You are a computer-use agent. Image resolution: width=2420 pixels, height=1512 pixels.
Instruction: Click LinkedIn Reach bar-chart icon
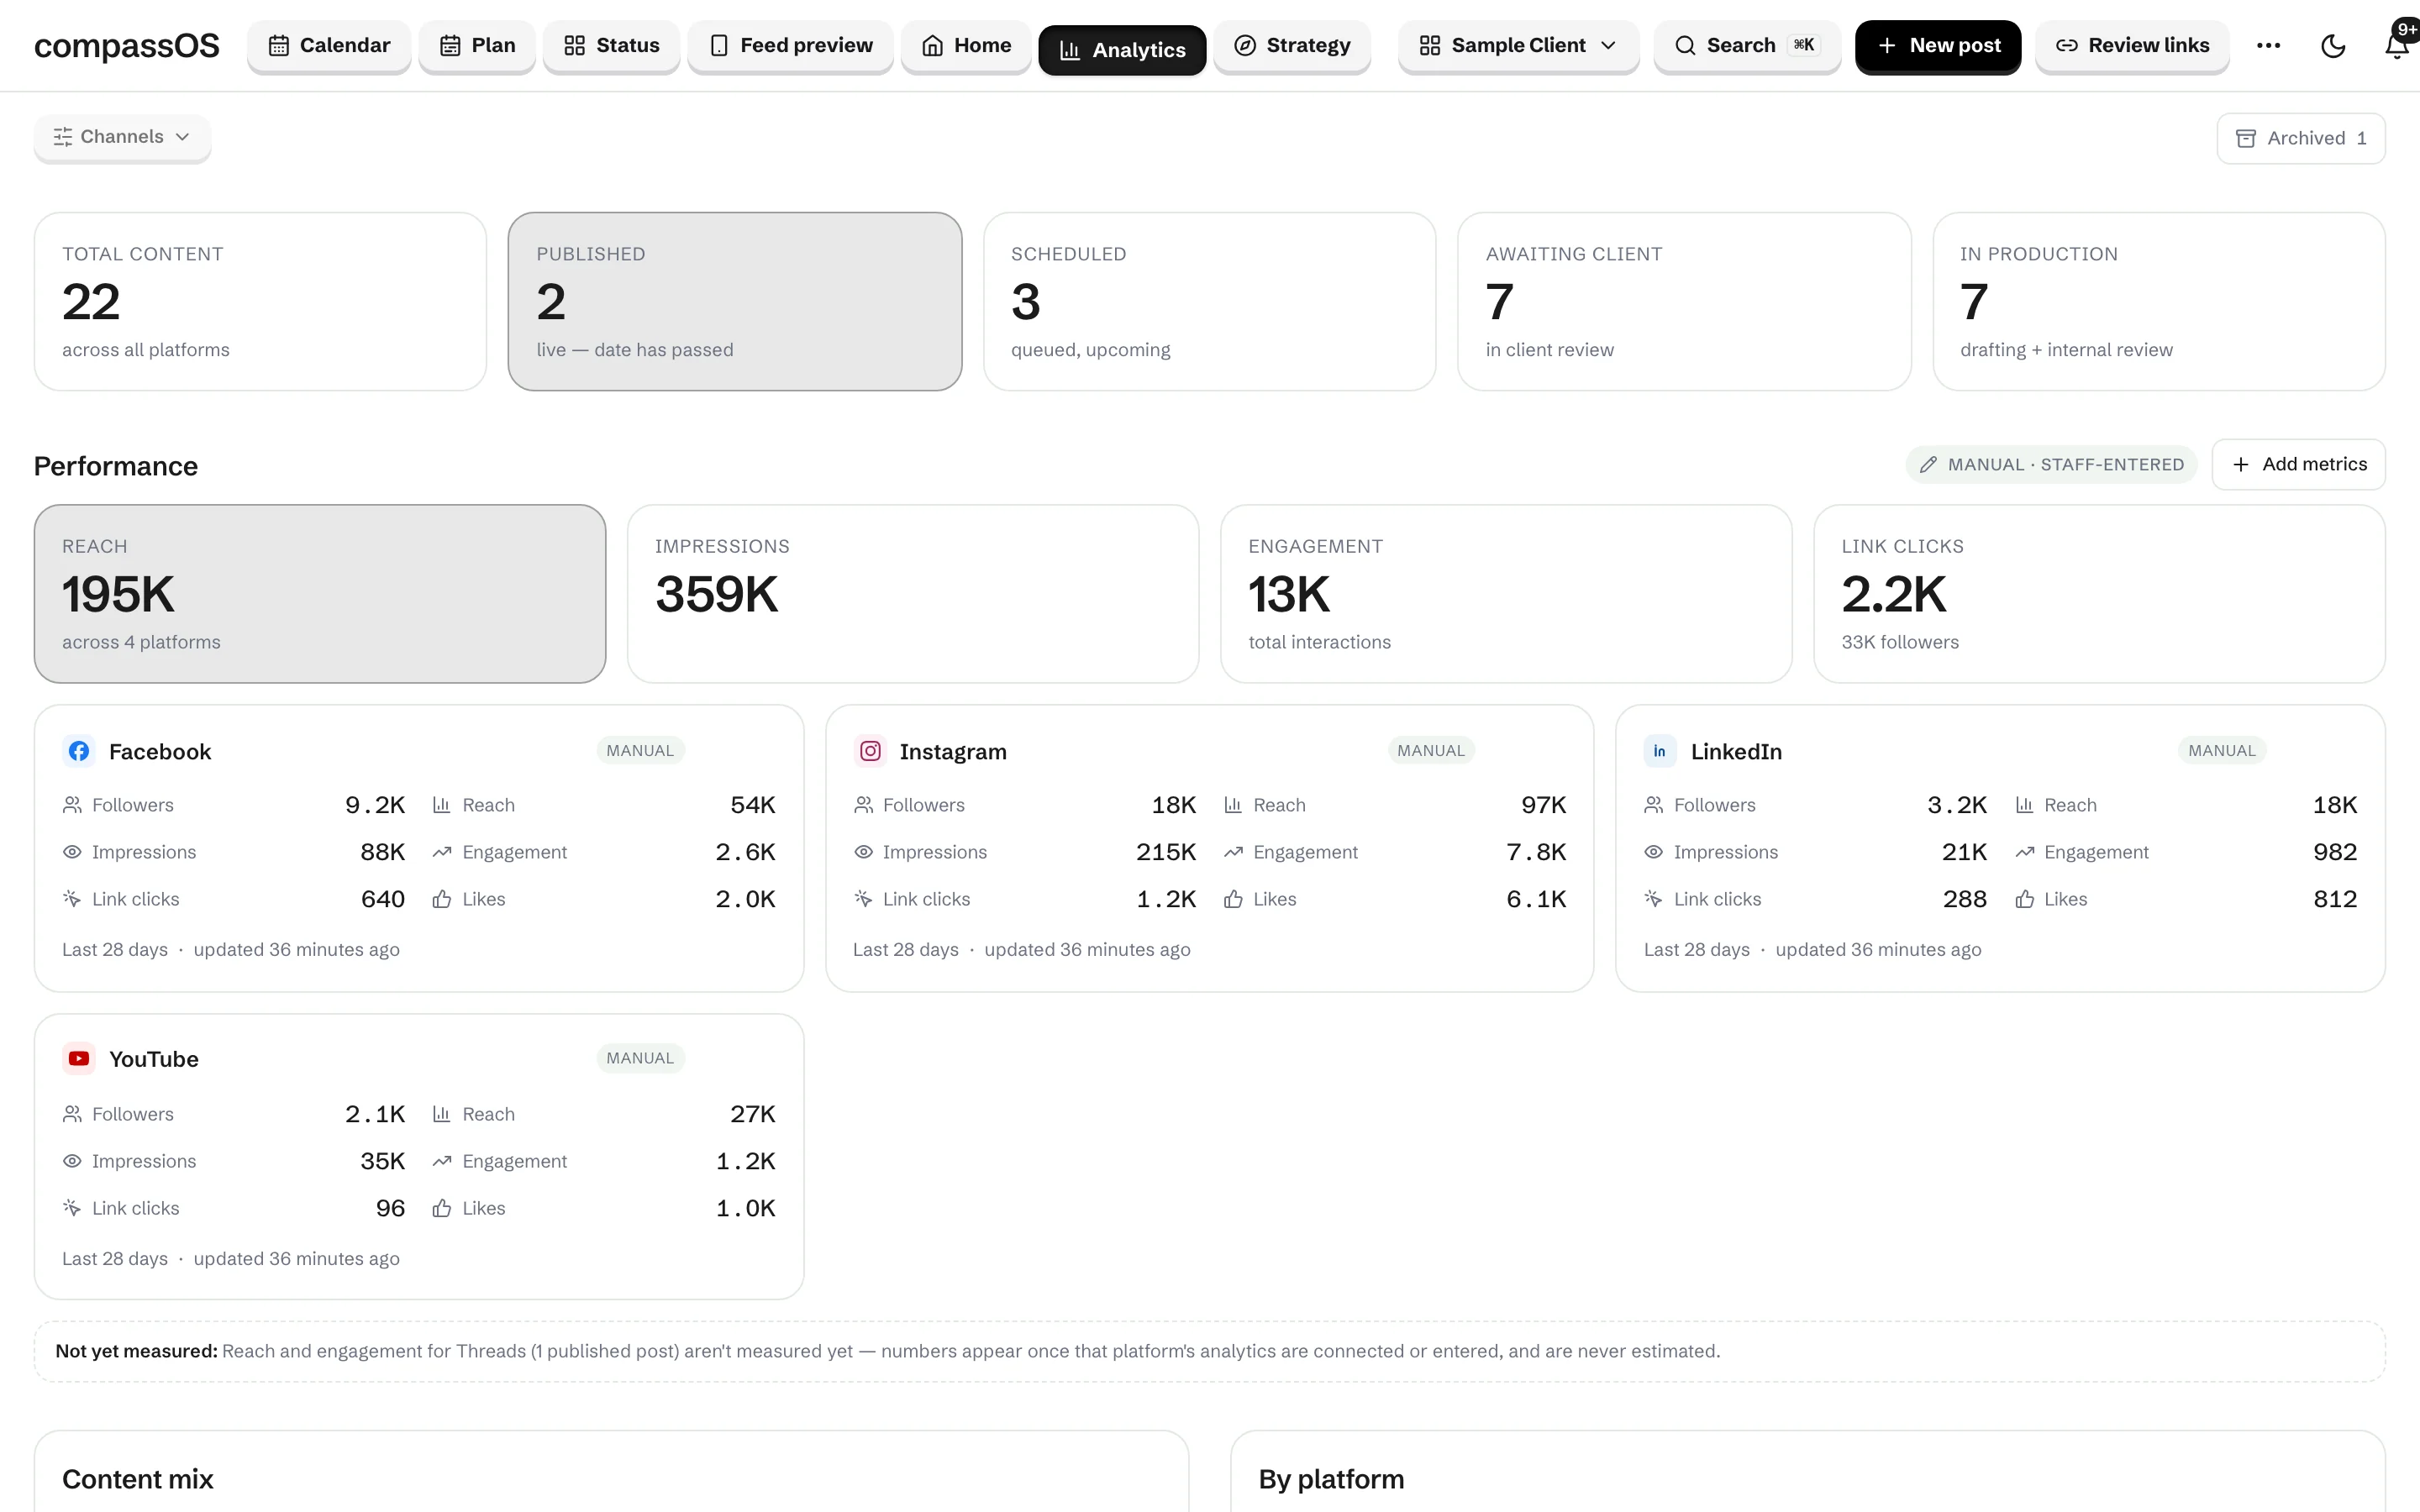[2024, 805]
